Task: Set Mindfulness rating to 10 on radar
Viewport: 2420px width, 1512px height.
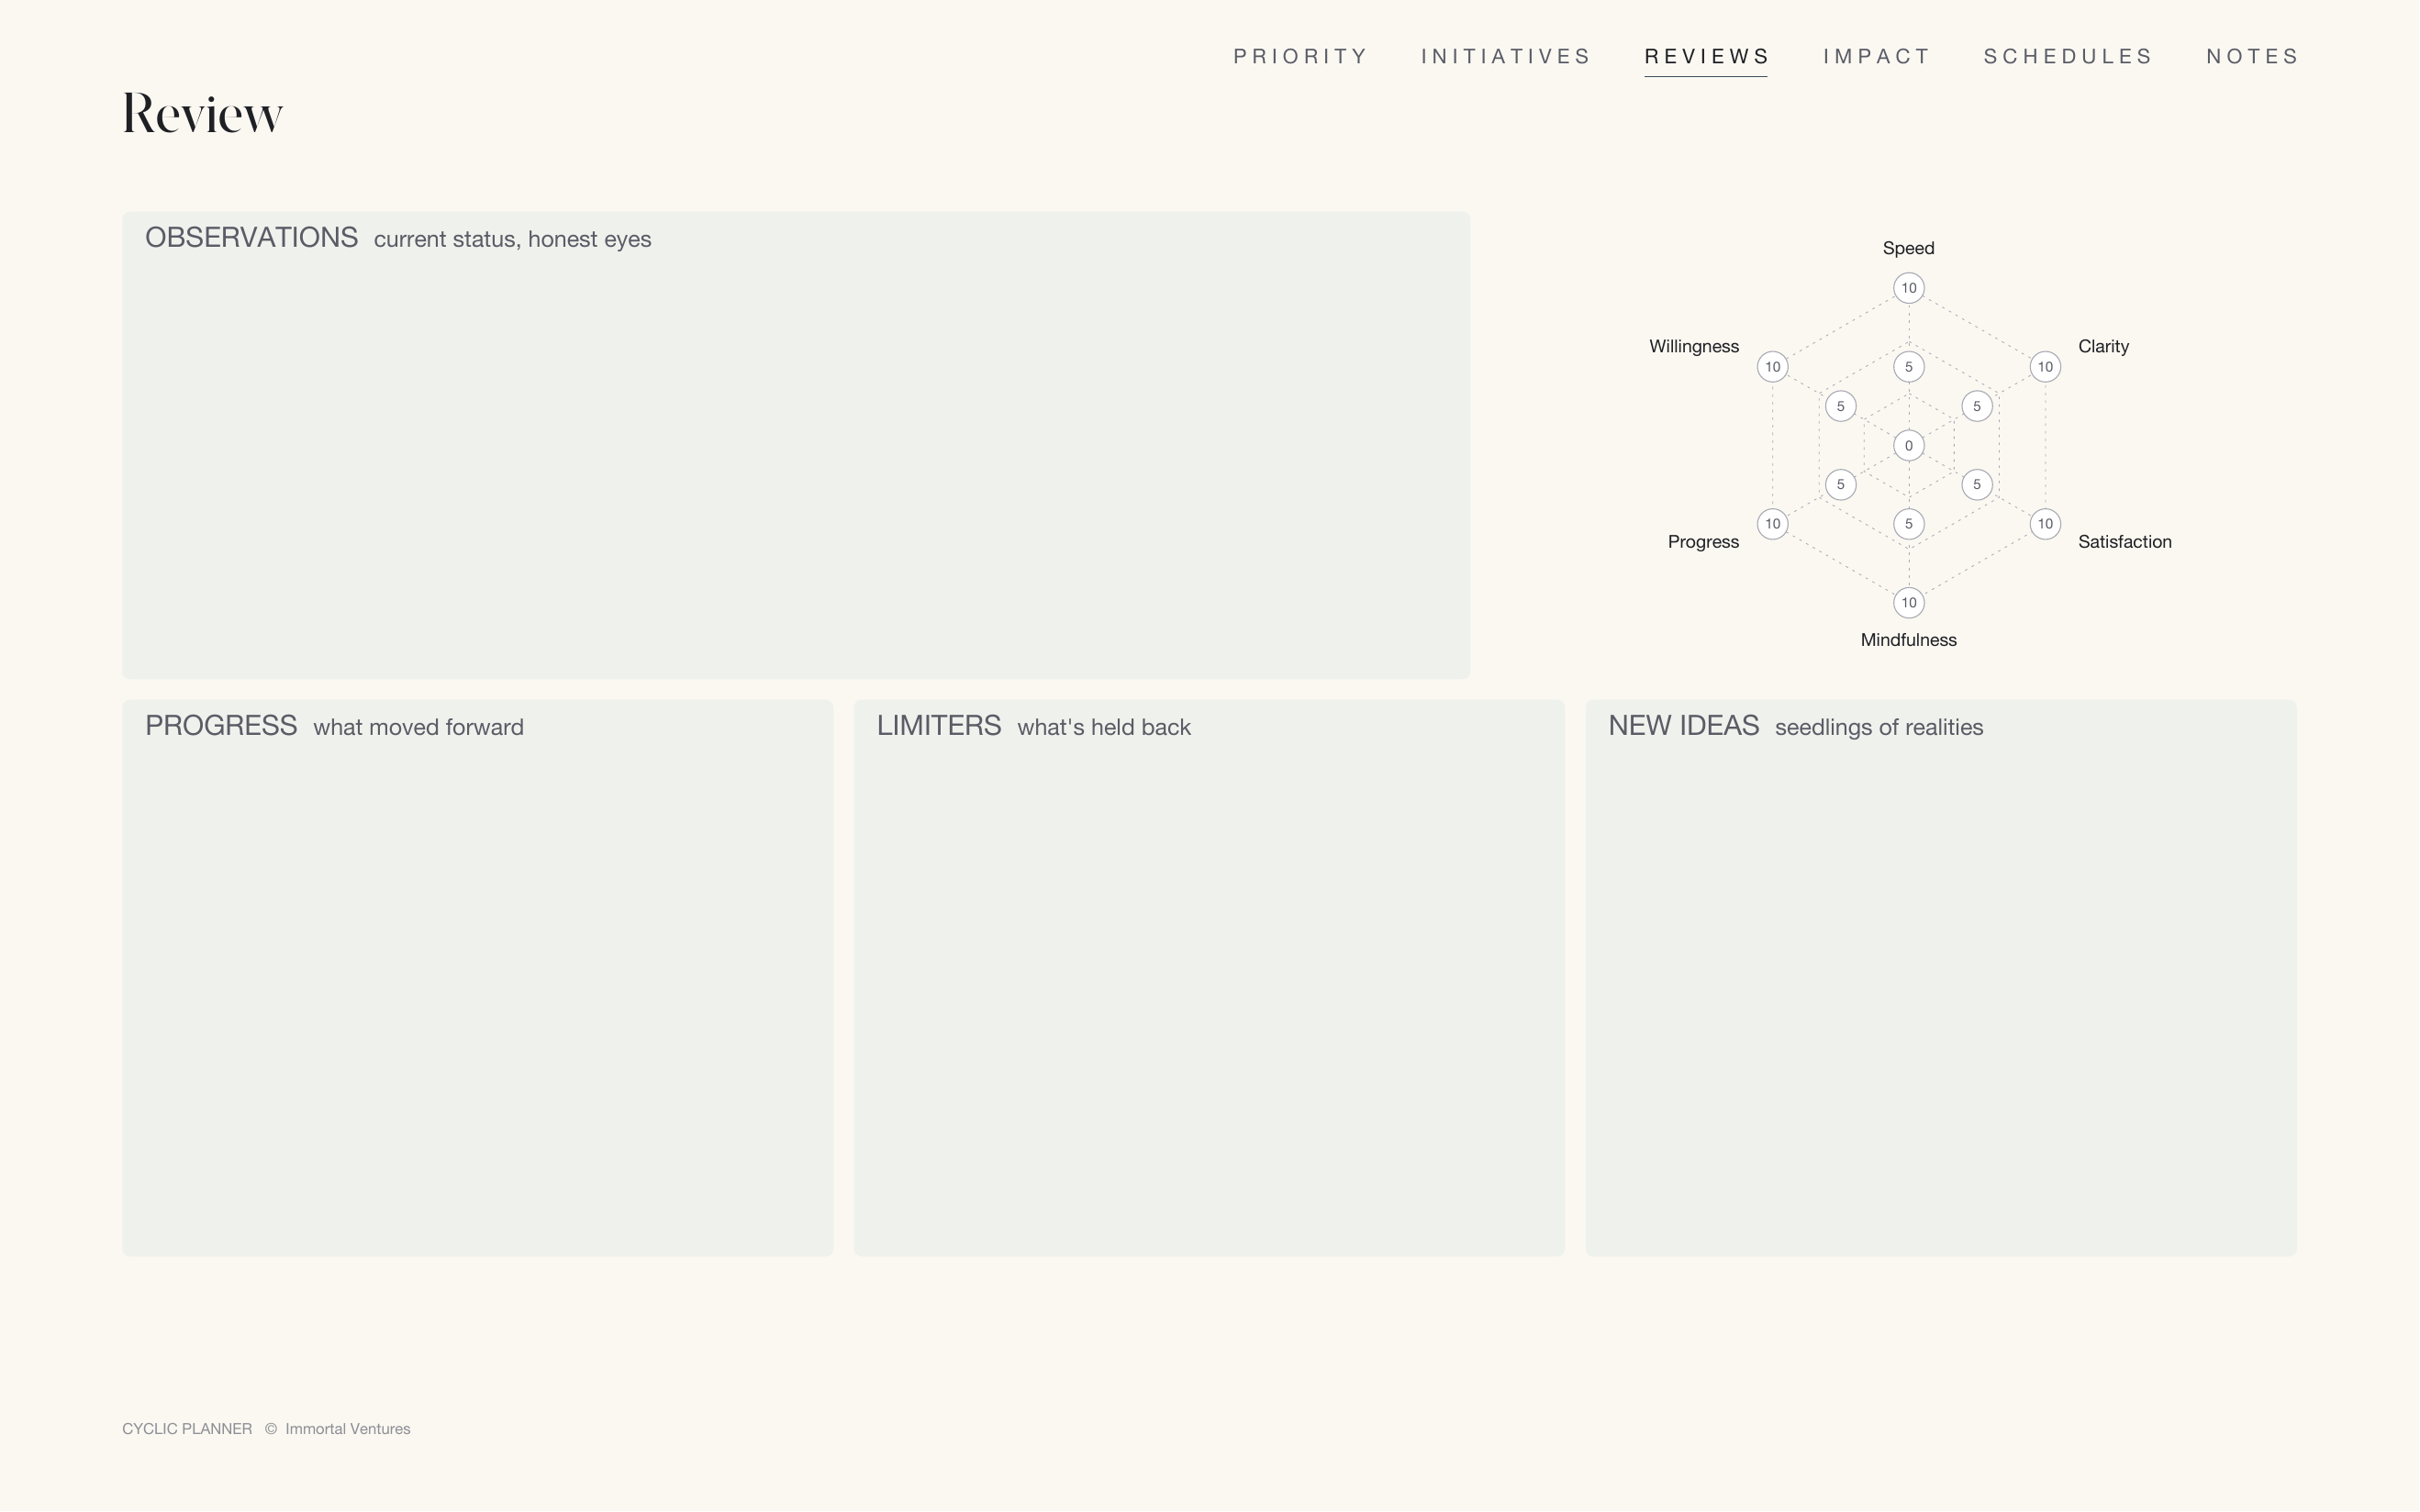Action: (1908, 603)
